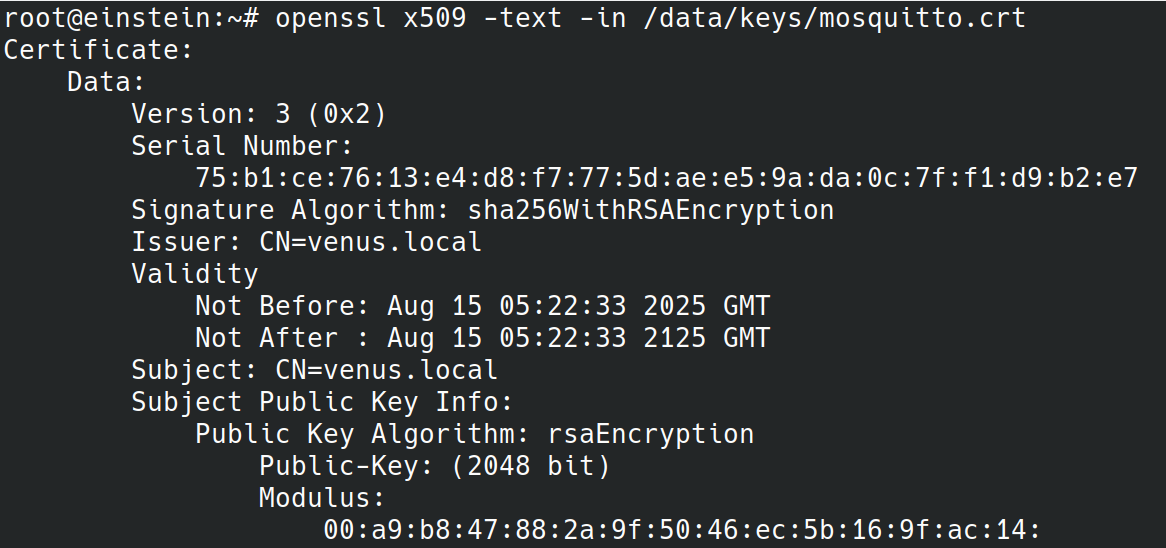Click the "Subject Public Key Info:" line
1166x548 pixels.
tap(322, 402)
